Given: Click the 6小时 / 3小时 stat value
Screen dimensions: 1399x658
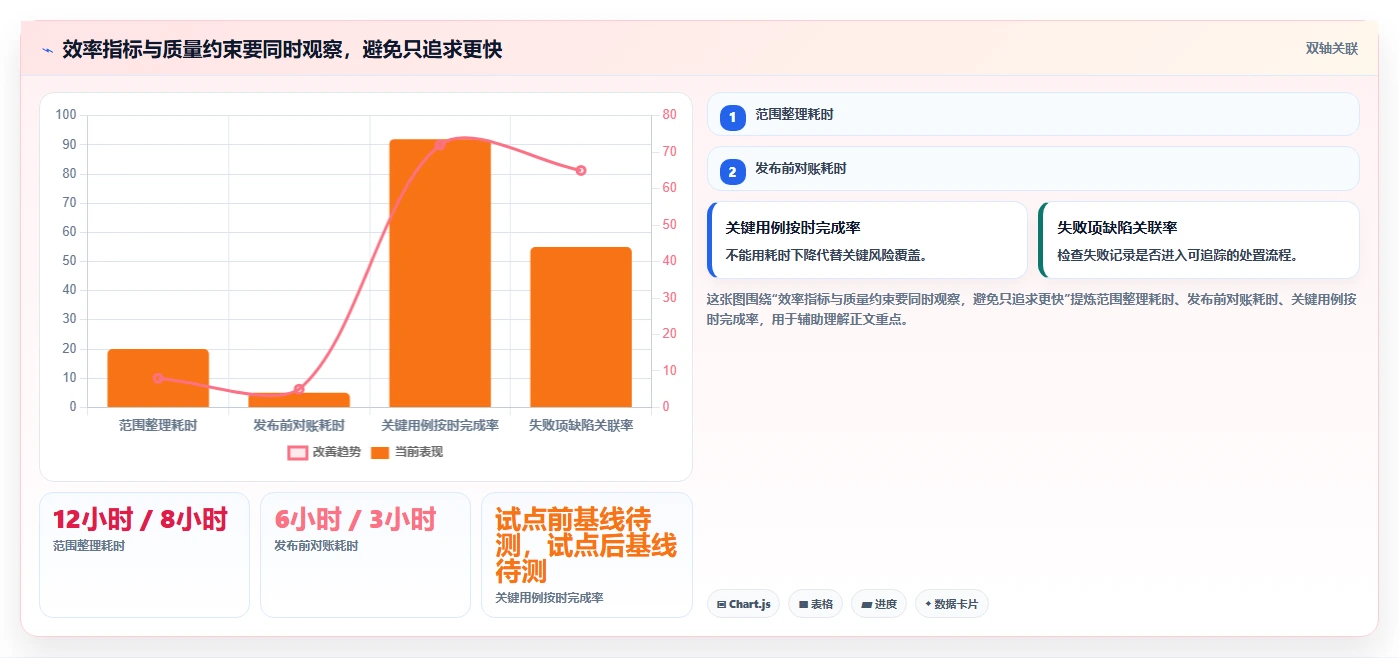Looking at the screenshot, I should tap(355, 520).
